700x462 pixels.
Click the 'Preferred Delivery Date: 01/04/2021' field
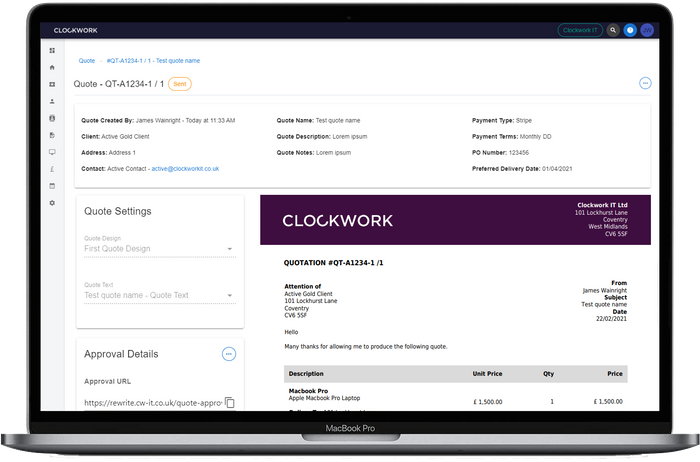[x=522, y=169]
